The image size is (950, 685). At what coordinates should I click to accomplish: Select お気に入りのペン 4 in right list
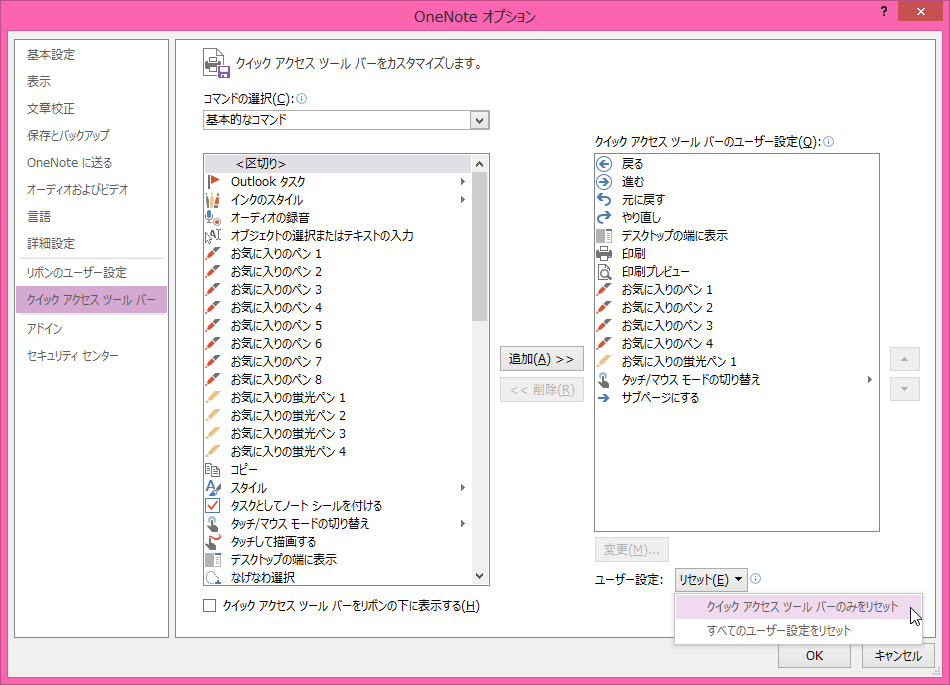[736, 343]
